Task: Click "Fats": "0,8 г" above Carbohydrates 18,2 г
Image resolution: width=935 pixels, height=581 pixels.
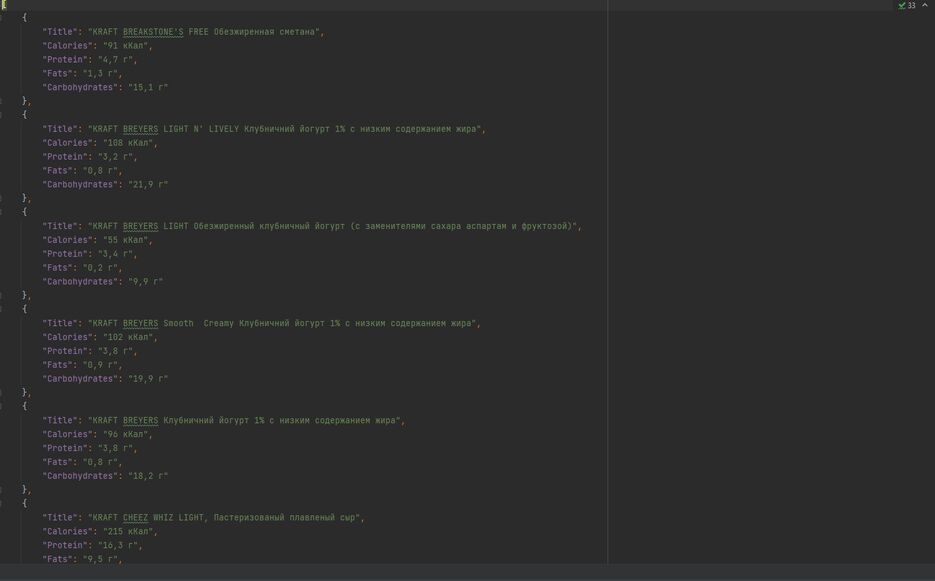Action: click(x=82, y=462)
